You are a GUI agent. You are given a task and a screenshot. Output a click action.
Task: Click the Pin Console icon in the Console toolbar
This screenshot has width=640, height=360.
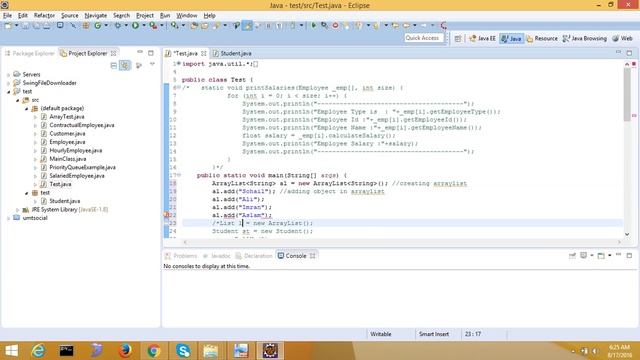[572, 256]
